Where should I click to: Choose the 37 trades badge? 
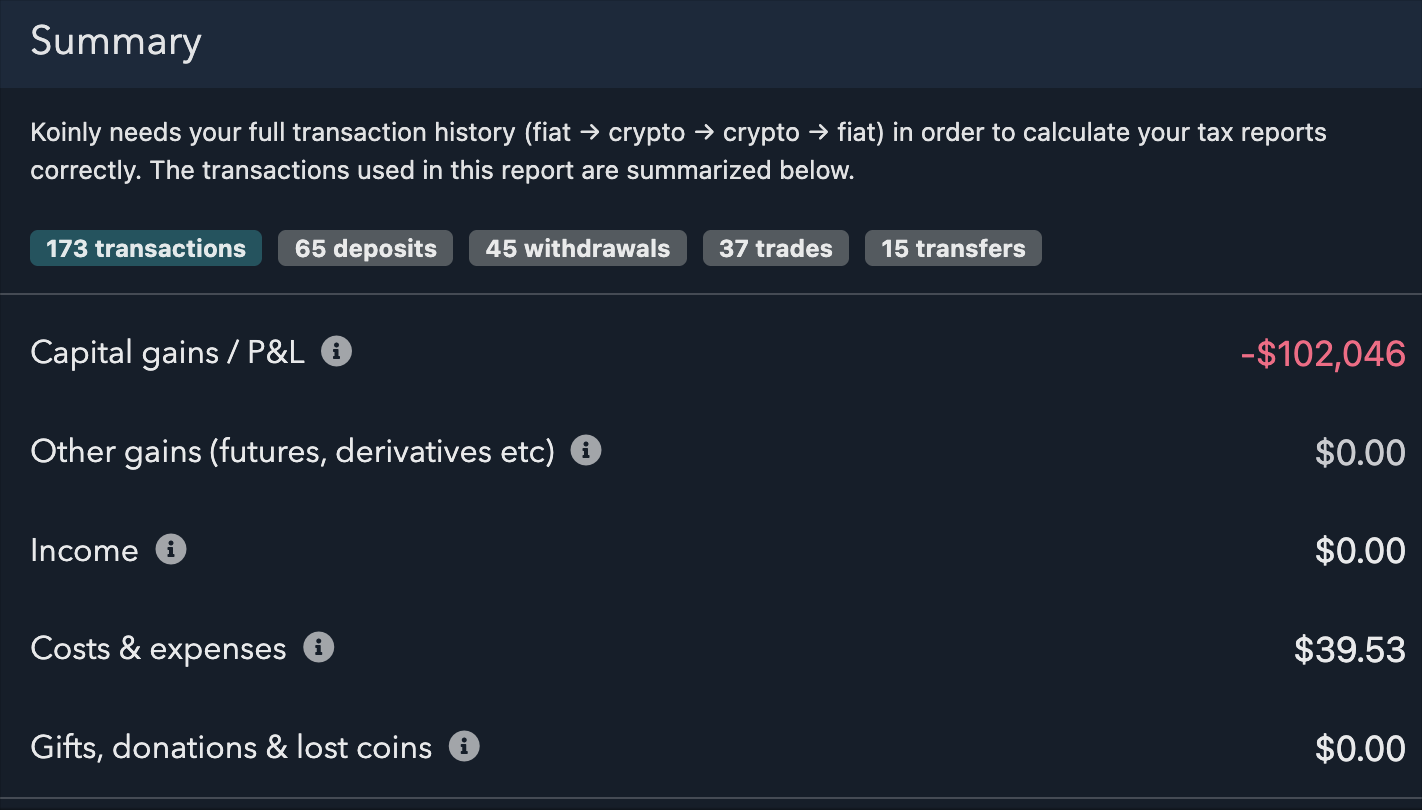pos(776,249)
